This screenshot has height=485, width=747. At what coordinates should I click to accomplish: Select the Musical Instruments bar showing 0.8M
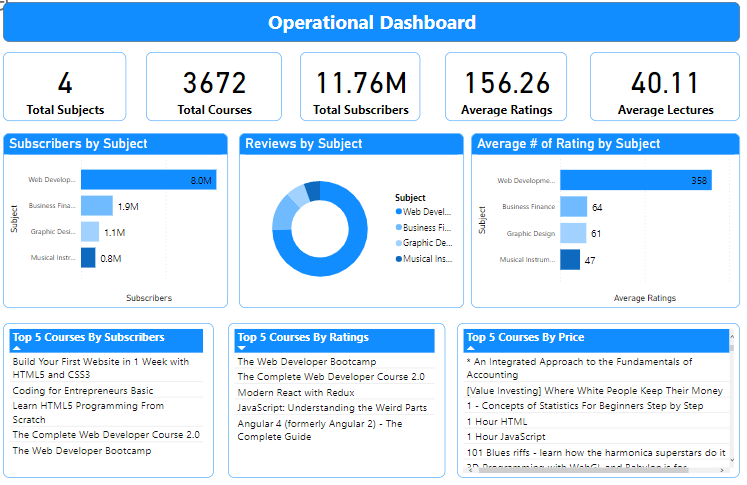[x=88, y=258]
